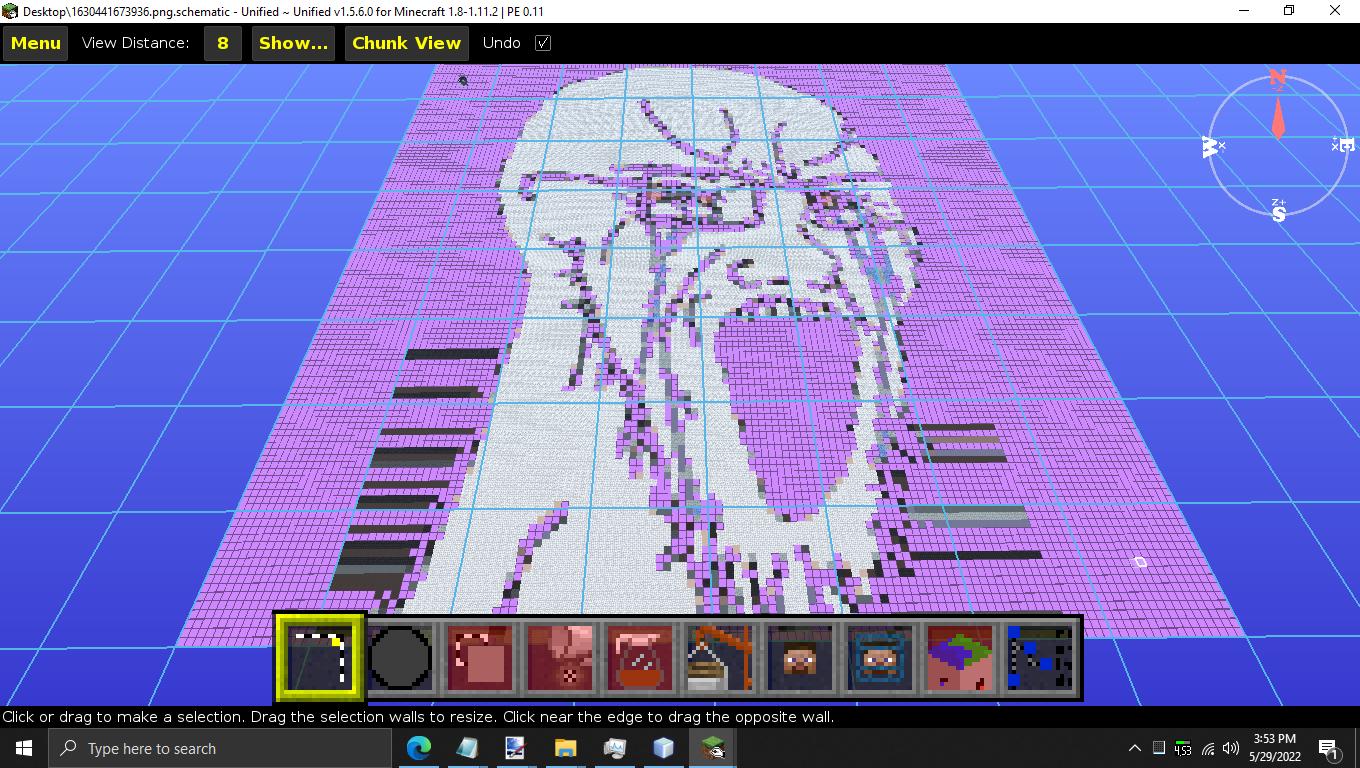Open the Menu button
This screenshot has height=768, width=1360.
(36, 43)
